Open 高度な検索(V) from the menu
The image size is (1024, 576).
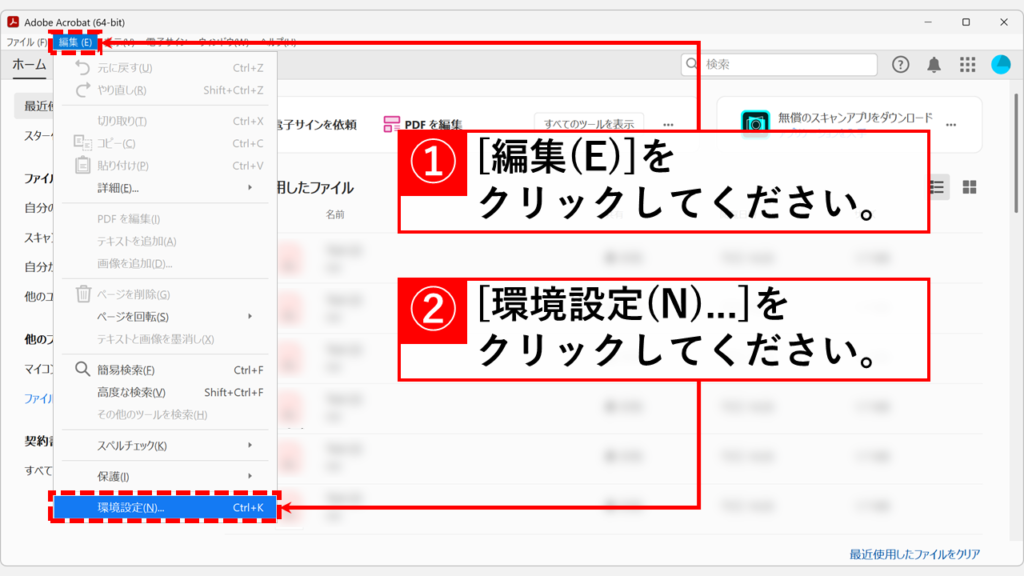[x=165, y=392]
